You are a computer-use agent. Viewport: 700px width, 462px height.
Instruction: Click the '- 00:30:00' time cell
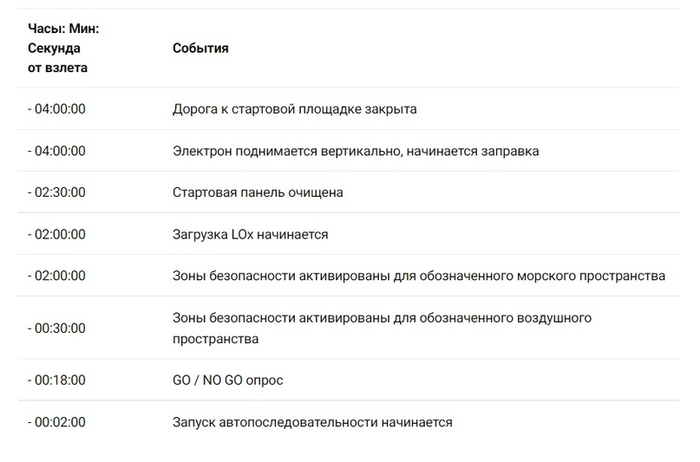(x=57, y=328)
